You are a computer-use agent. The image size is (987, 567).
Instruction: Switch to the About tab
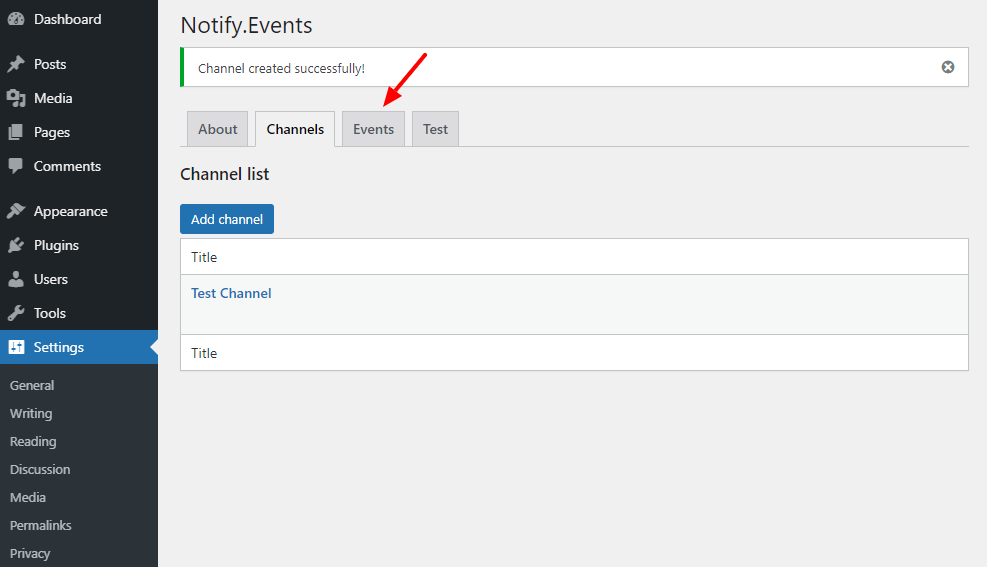click(217, 129)
